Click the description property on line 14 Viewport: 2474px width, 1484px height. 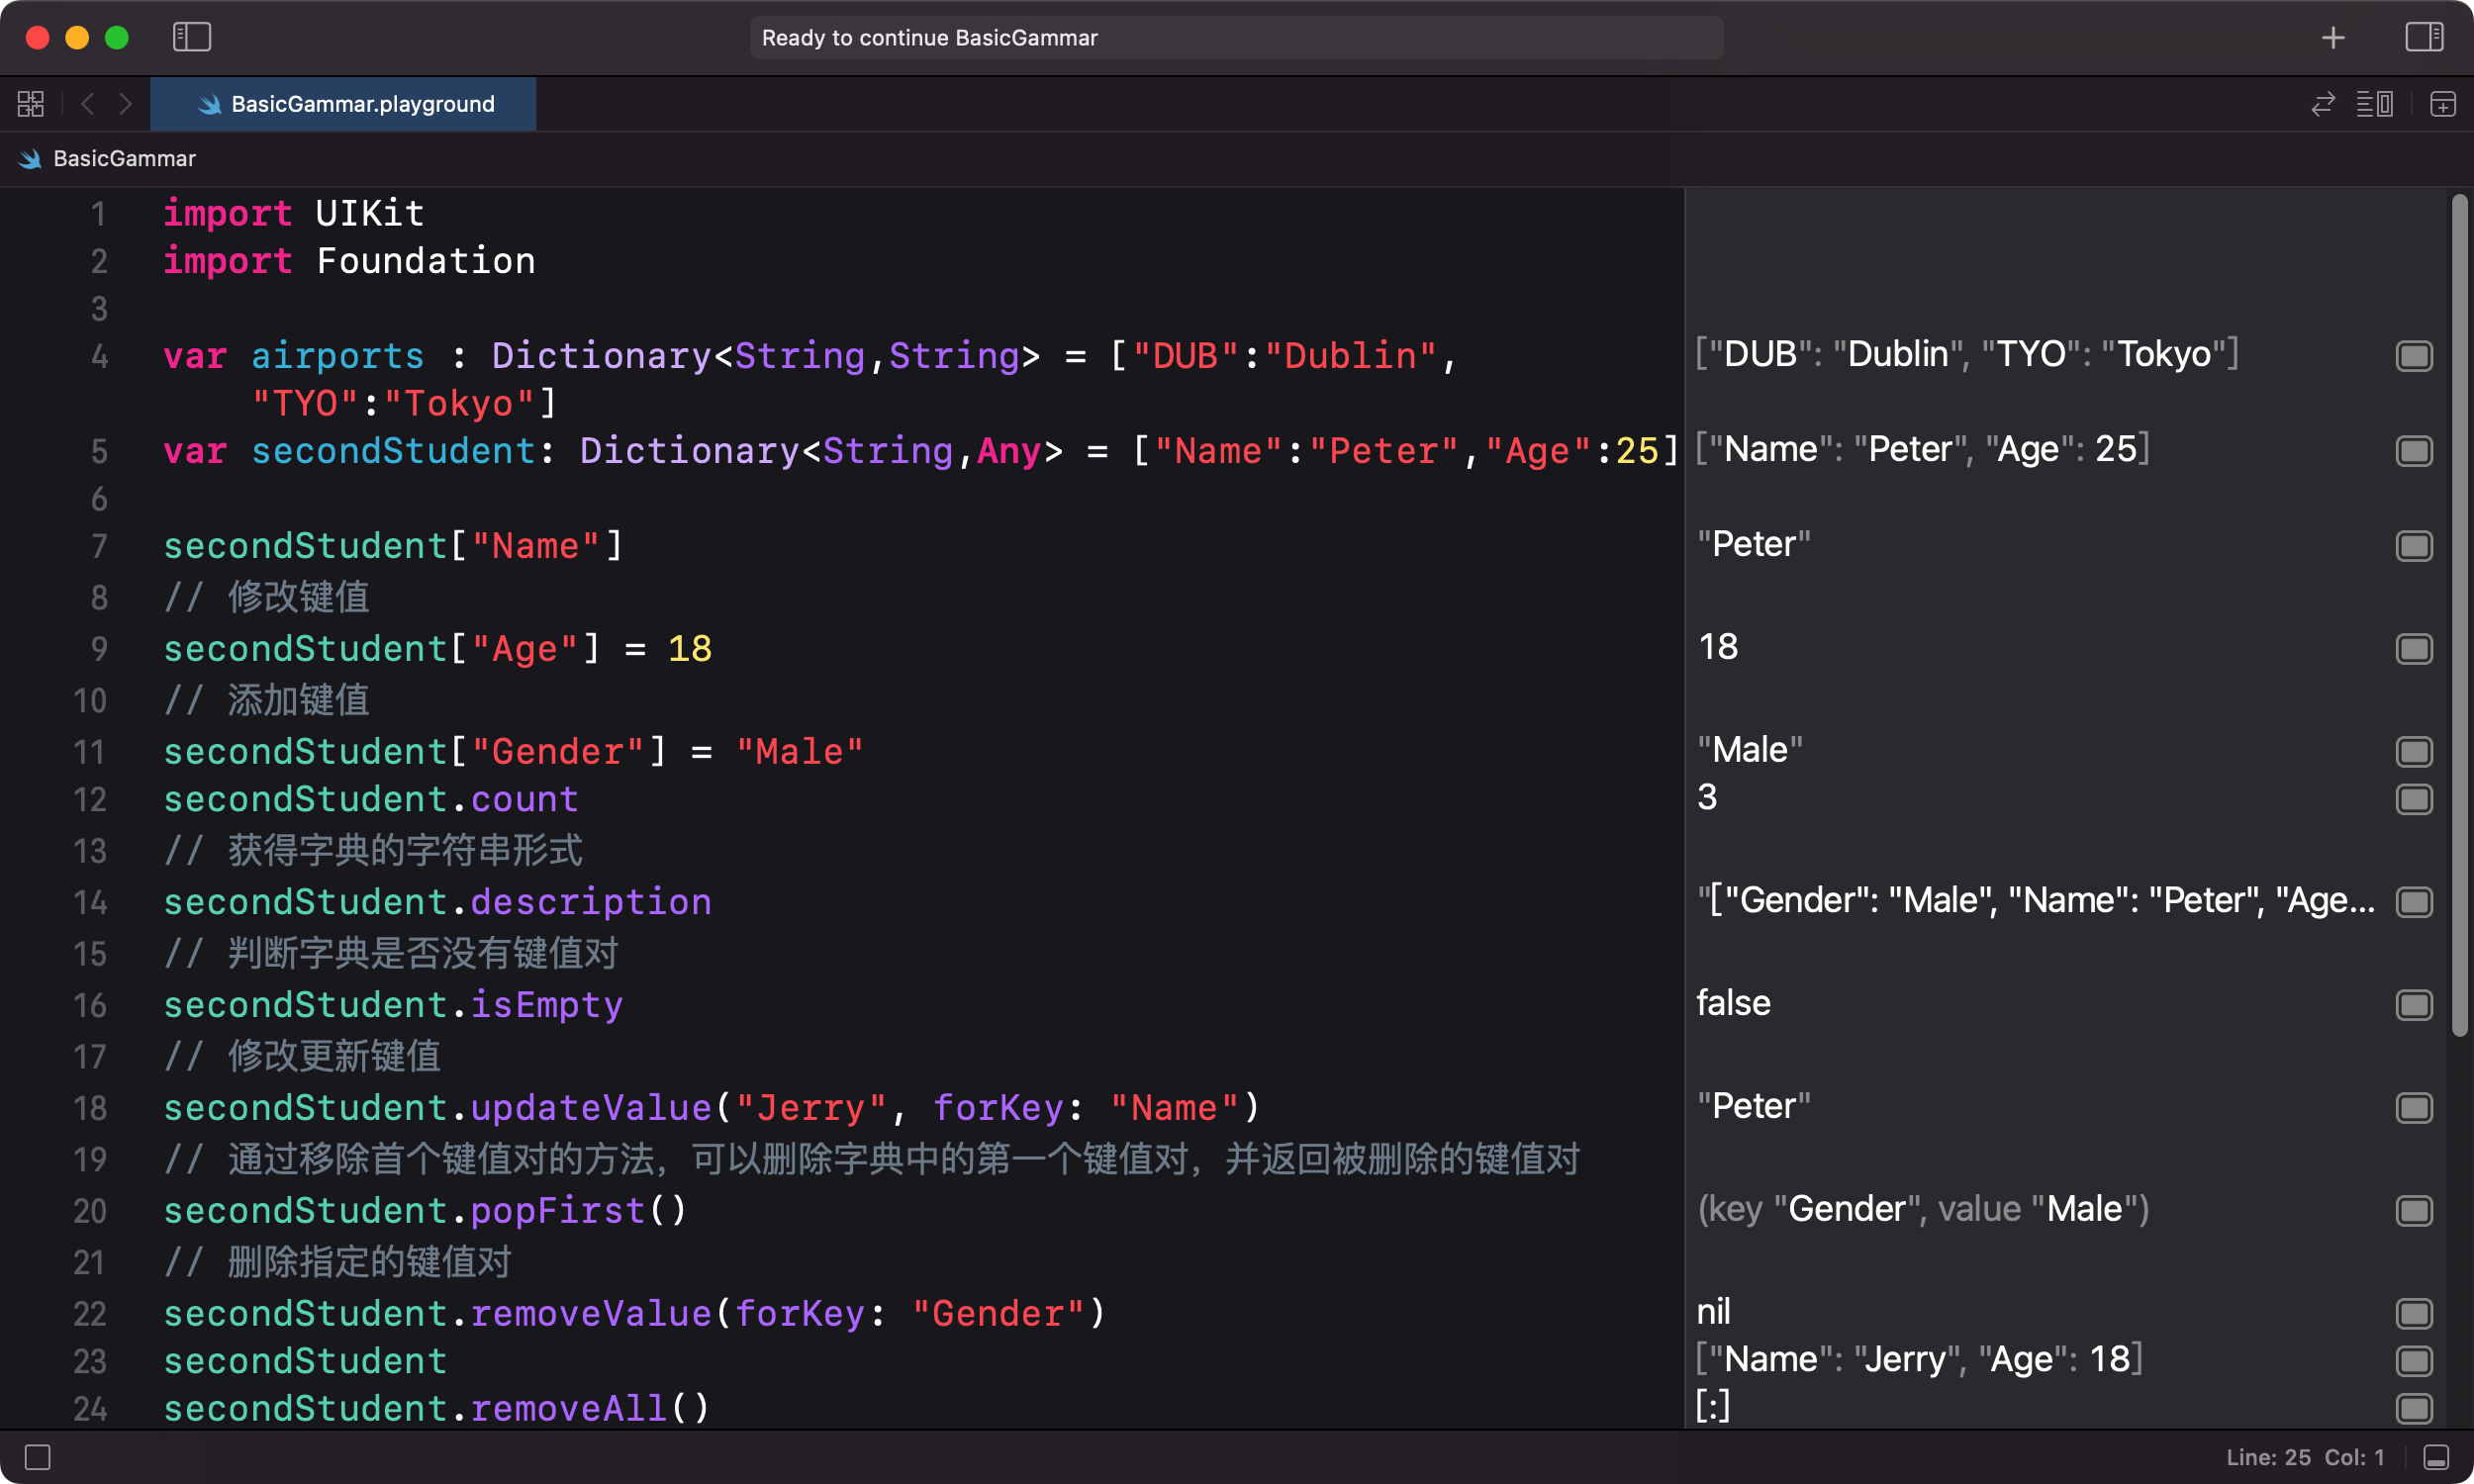pyautogui.click(x=591, y=903)
